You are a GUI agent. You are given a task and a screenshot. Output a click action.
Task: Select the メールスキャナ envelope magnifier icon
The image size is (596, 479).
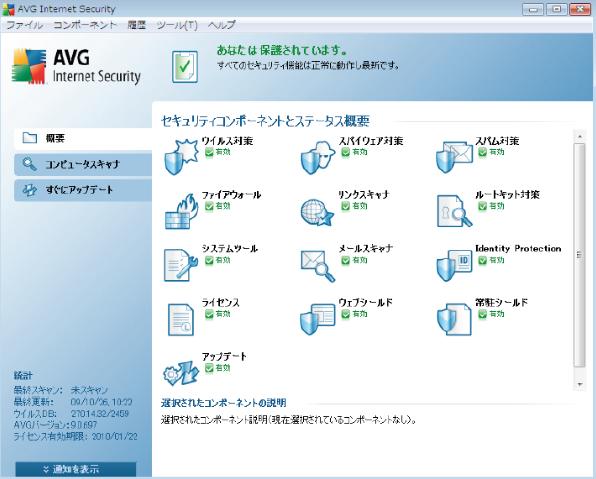click(x=318, y=266)
